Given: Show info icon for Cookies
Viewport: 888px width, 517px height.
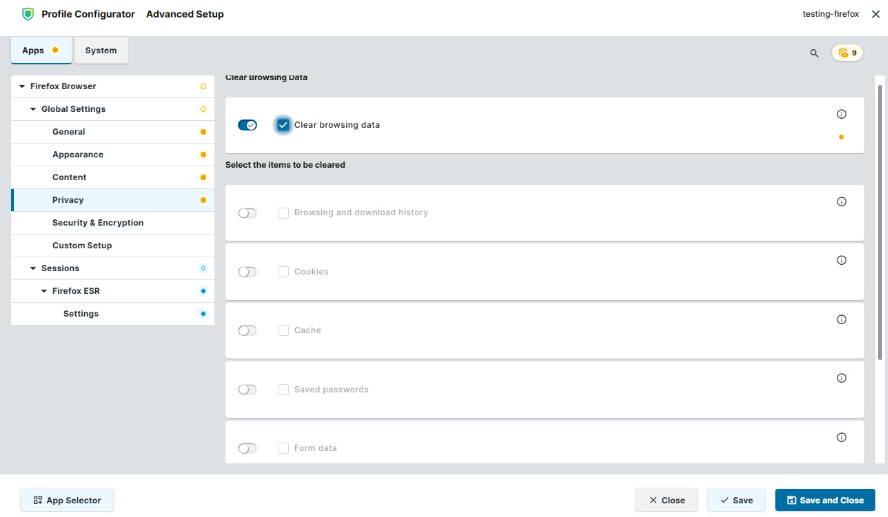Looking at the screenshot, I should (x=842, y=260).
